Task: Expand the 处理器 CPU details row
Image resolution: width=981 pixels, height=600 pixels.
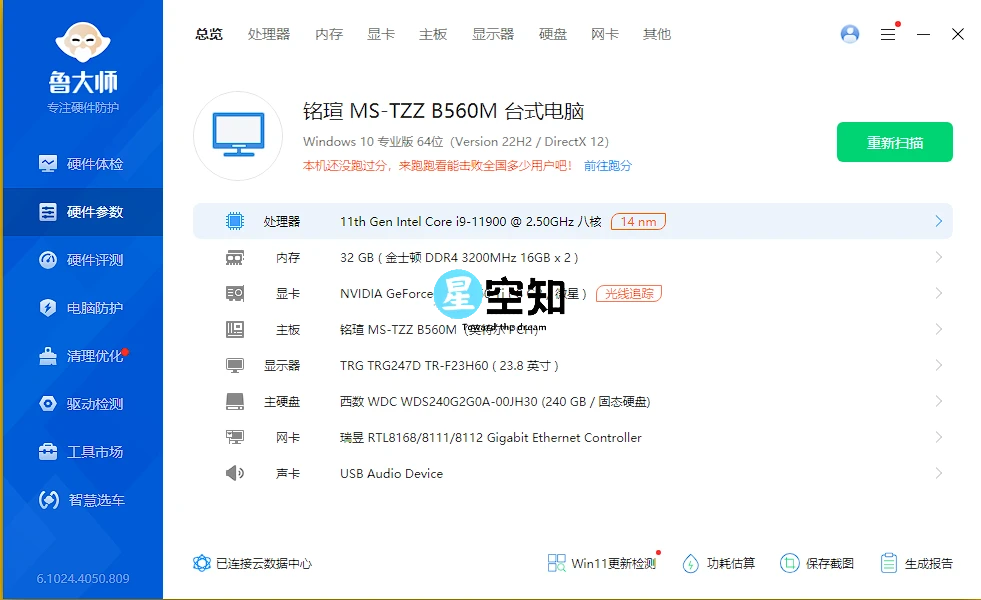Action: tap(571, 221)
